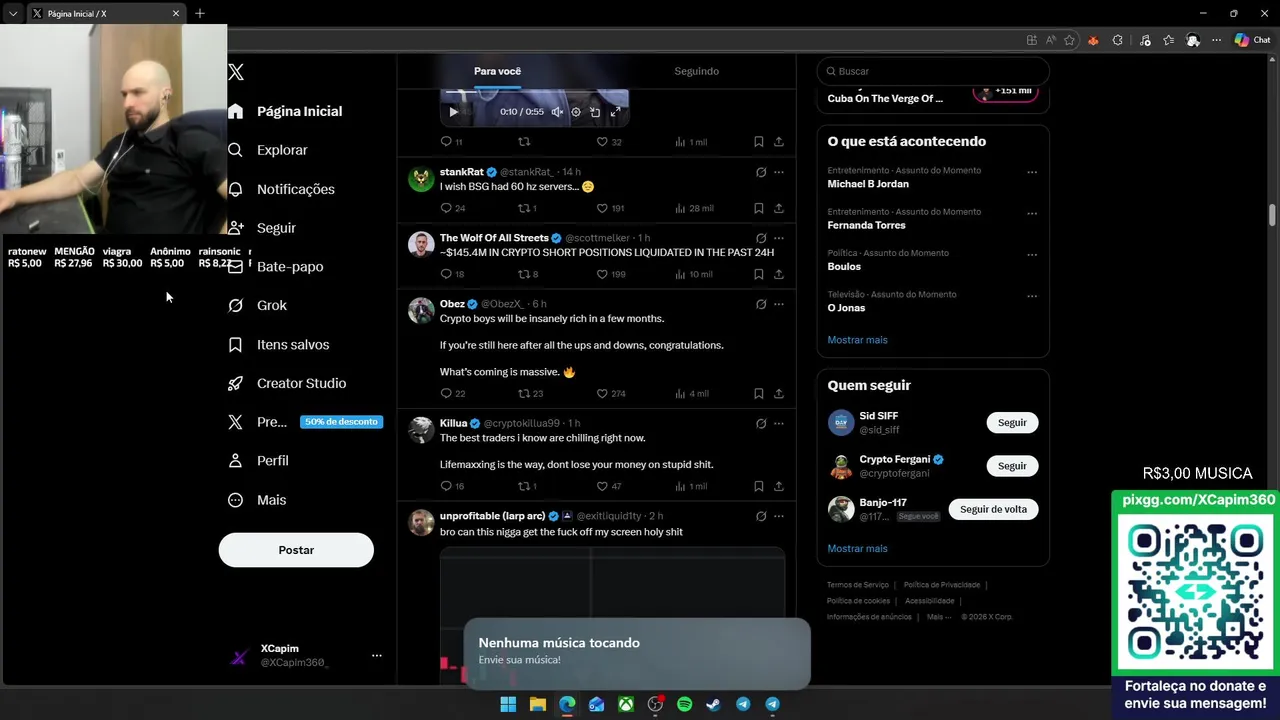Add this page to favorites star
The image size is (1280, 720).
coord(1070,40)
